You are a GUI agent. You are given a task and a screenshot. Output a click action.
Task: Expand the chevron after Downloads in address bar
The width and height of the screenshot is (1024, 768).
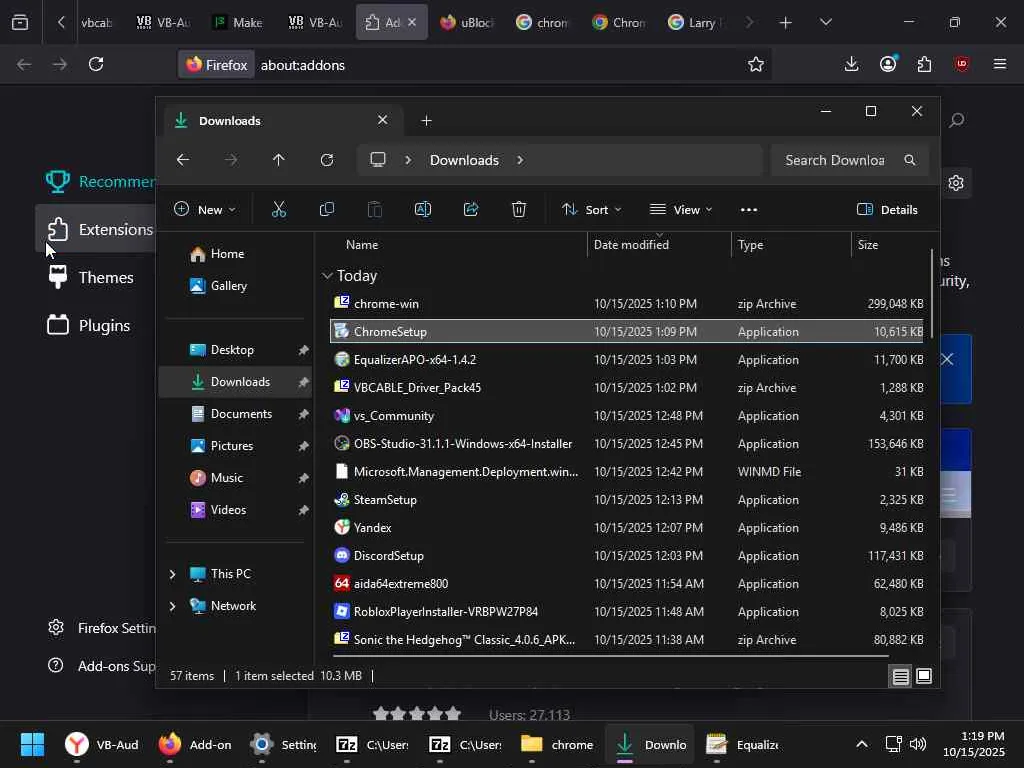(520, 160)
